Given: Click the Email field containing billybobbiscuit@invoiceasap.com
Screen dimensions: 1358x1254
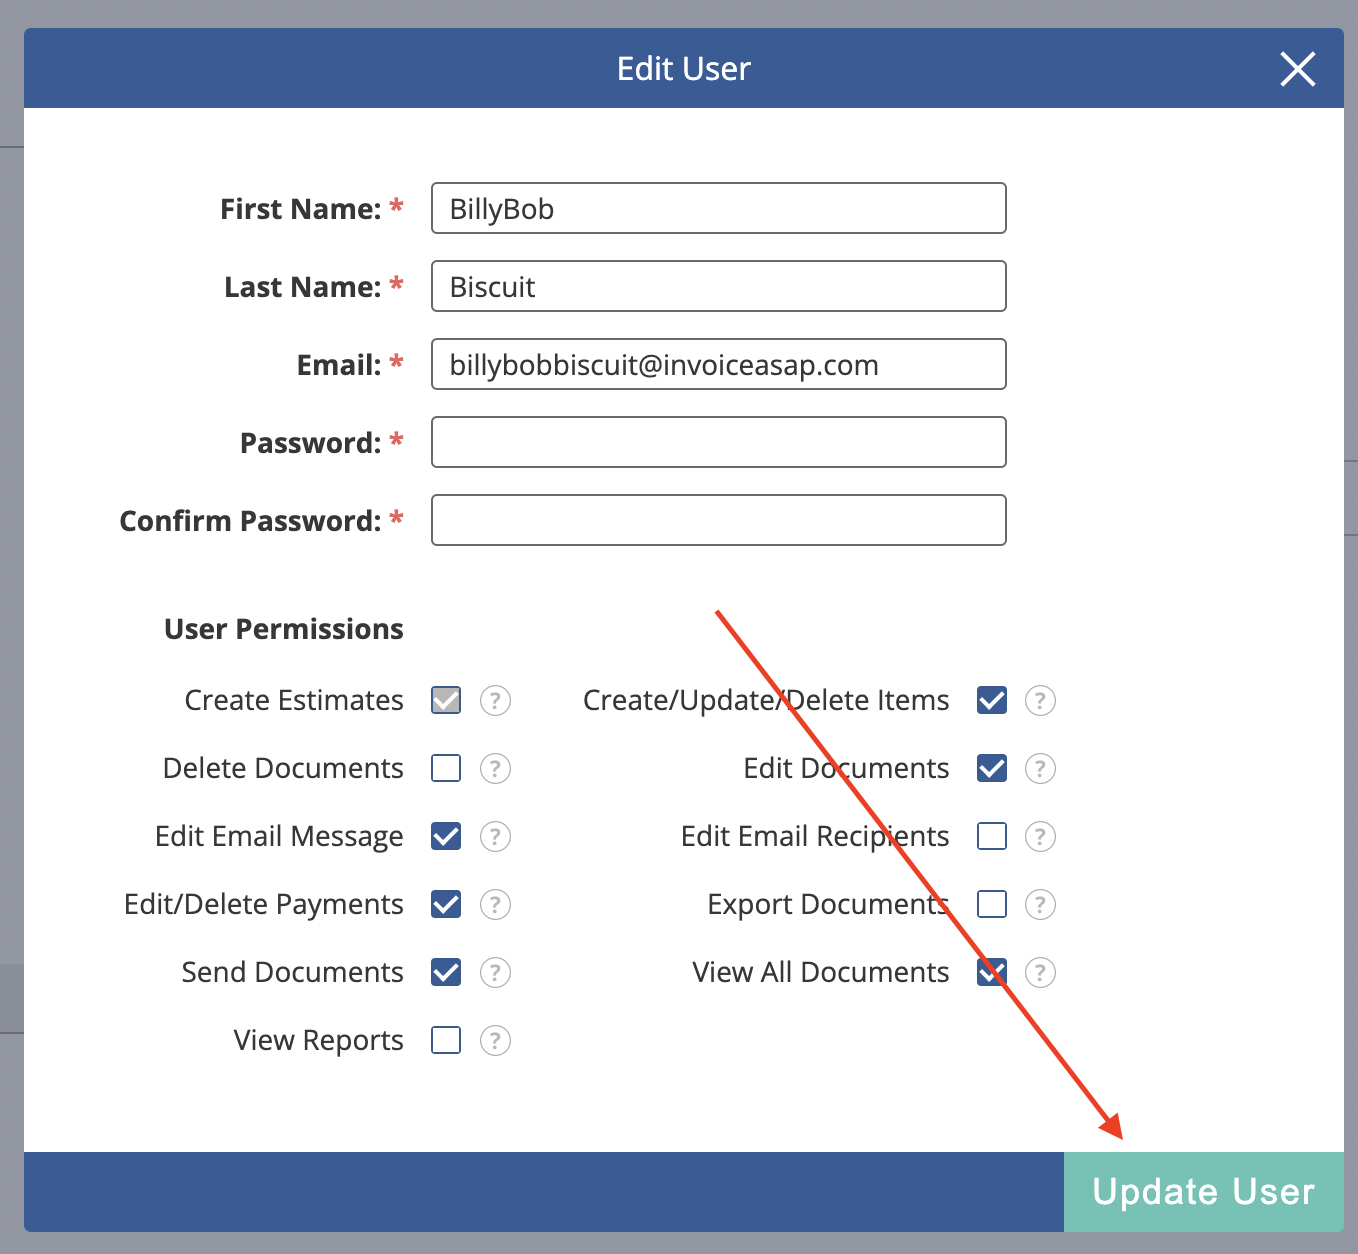Looking at the screenshot, I should coord(718,364).
